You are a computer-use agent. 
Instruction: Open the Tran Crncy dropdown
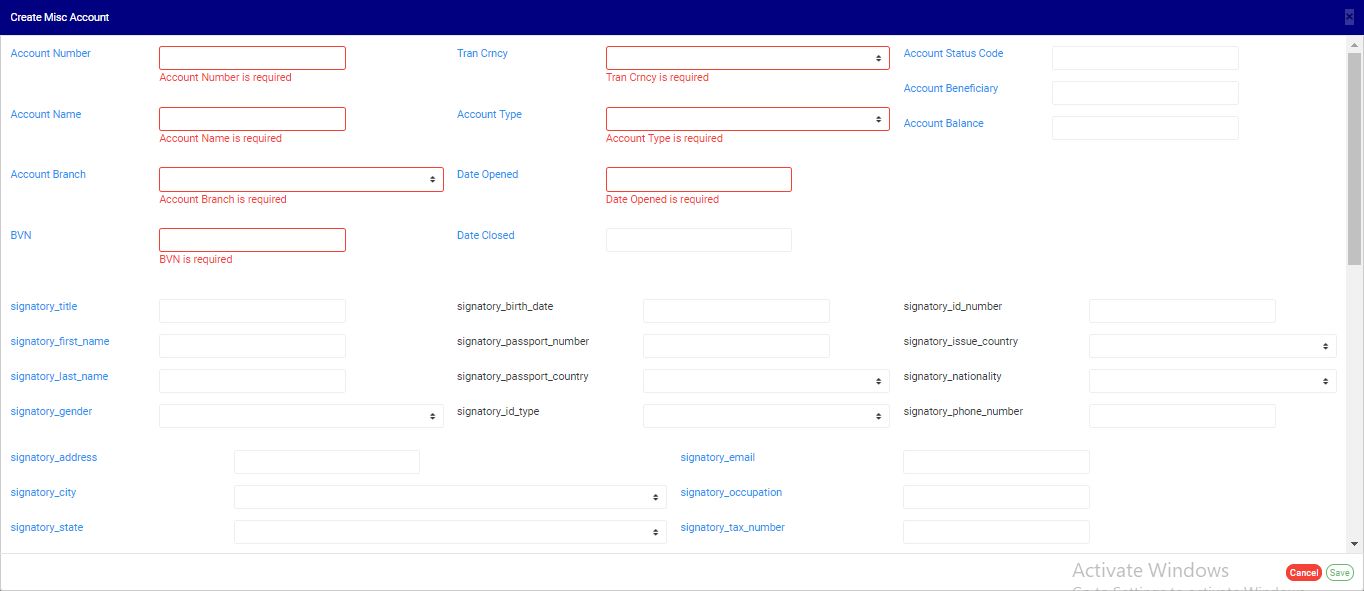[x=747, y=58]
